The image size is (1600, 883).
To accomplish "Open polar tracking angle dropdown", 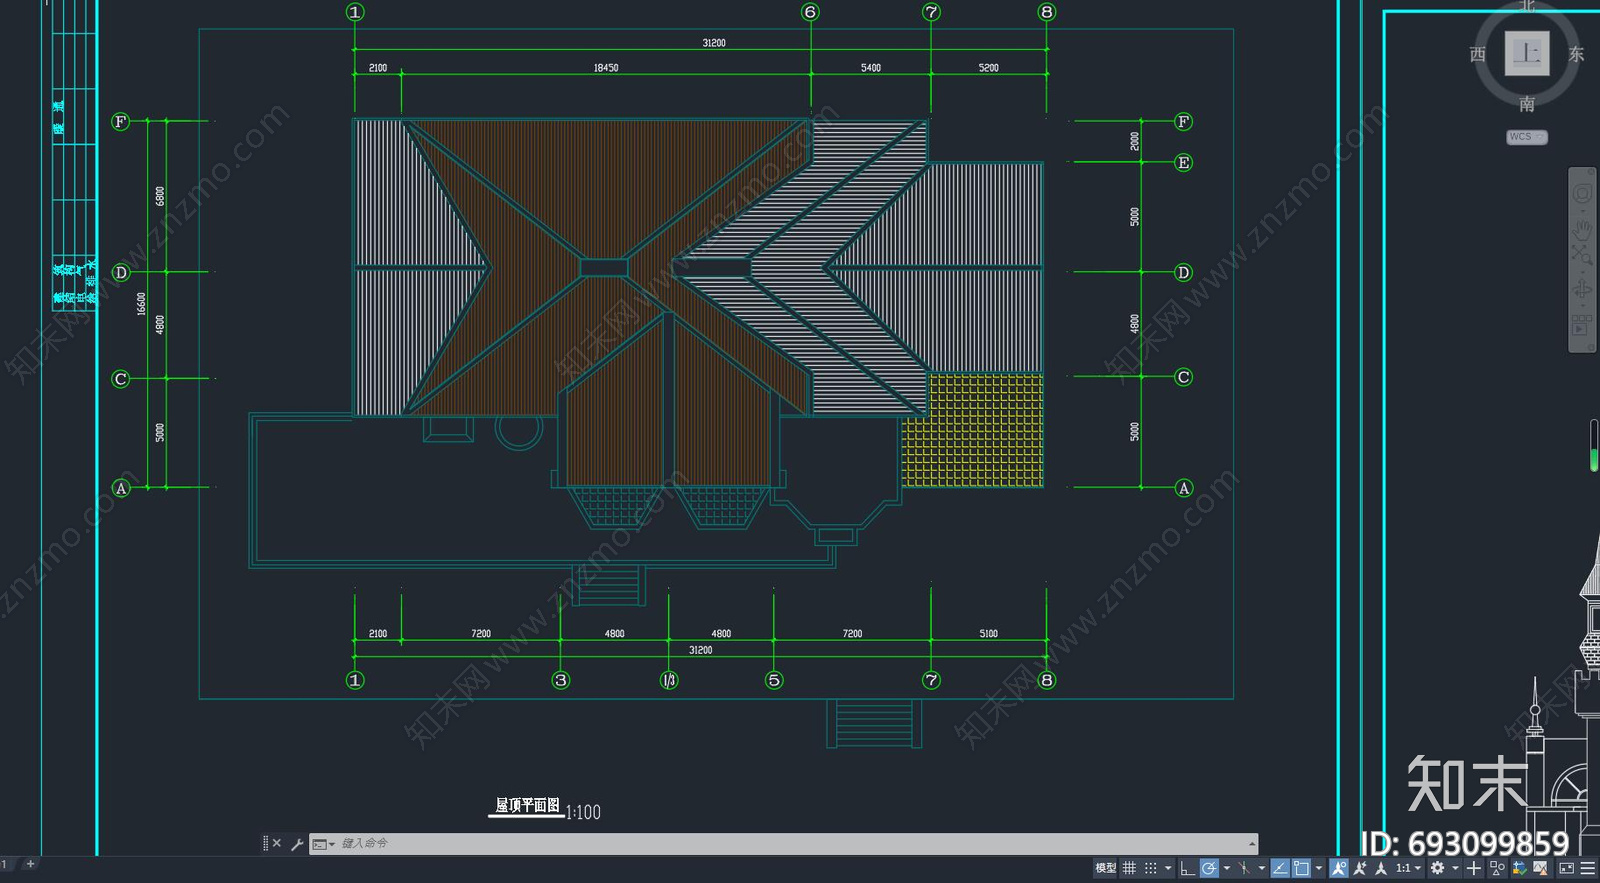I will click(x=1227, y=868).
